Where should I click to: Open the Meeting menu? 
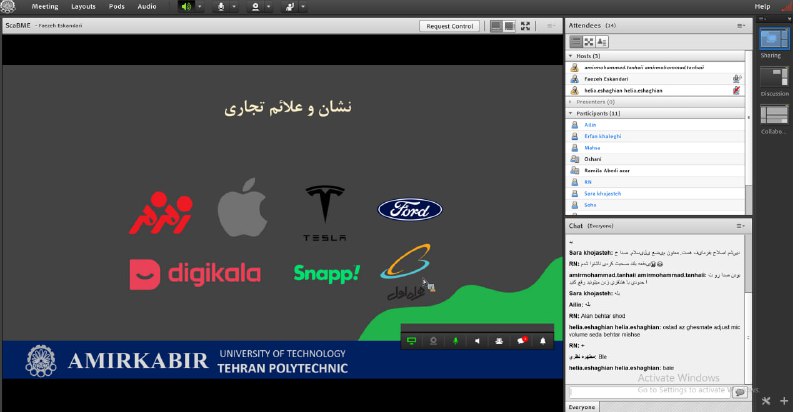pyautogui.click(x=45, y=7)
